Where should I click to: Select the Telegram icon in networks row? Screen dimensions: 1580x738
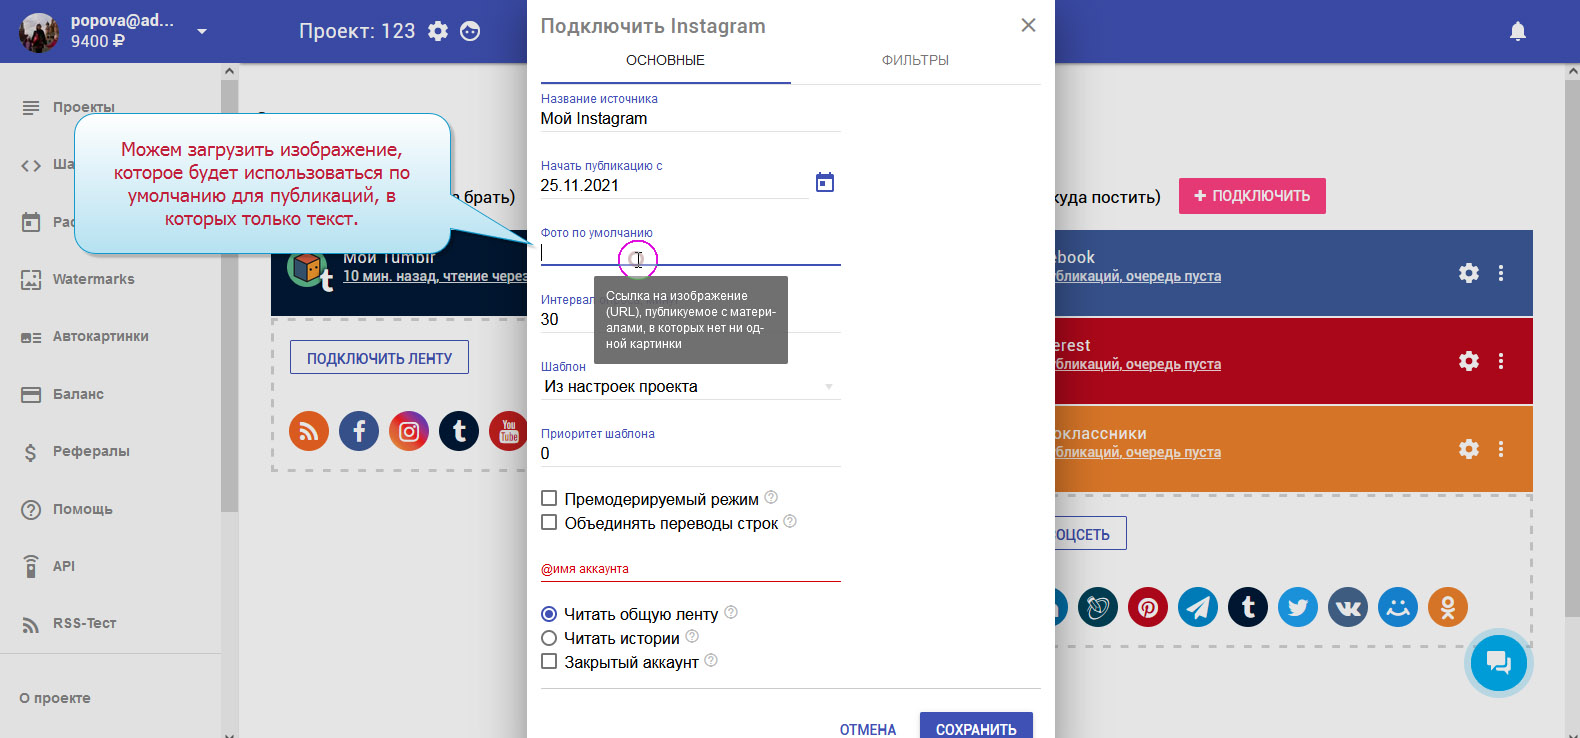pyautogui.click(x=1197, y=607)
